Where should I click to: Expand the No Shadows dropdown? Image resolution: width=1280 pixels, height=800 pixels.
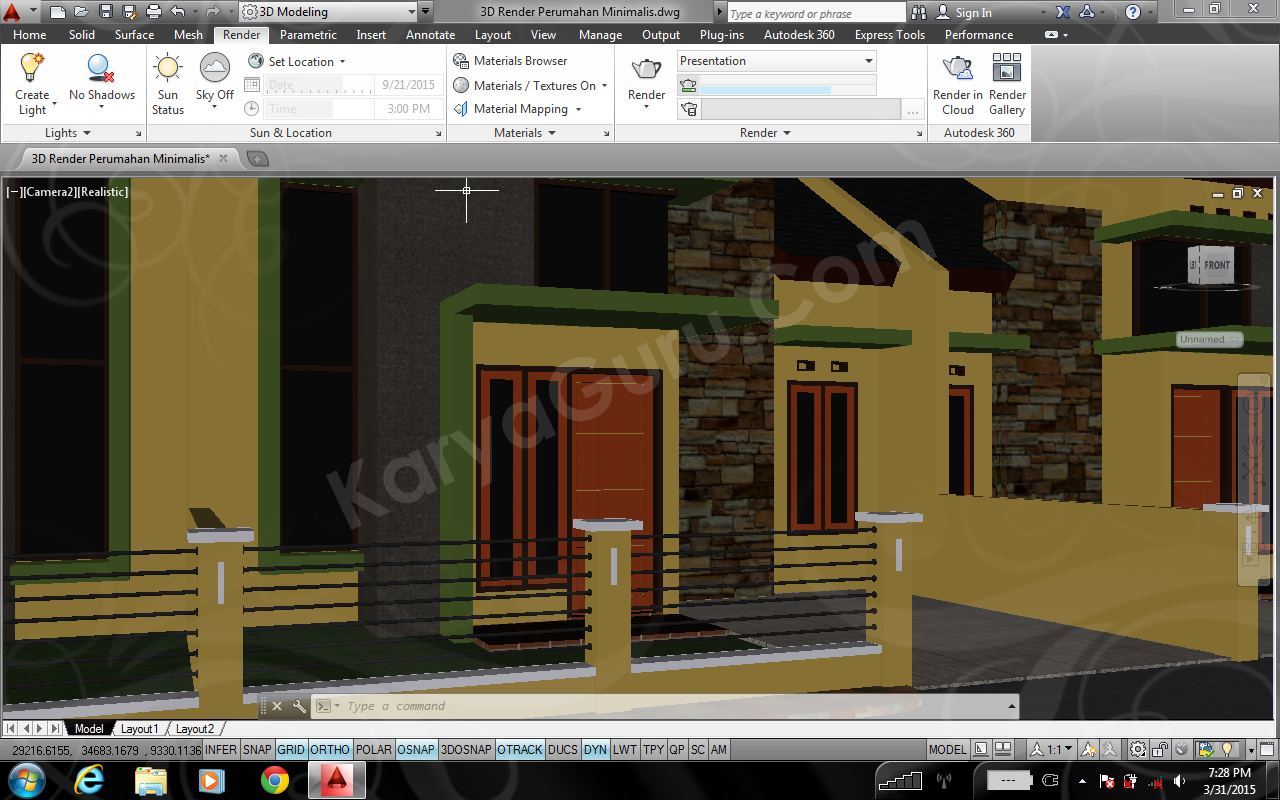[x=101, y=107]
